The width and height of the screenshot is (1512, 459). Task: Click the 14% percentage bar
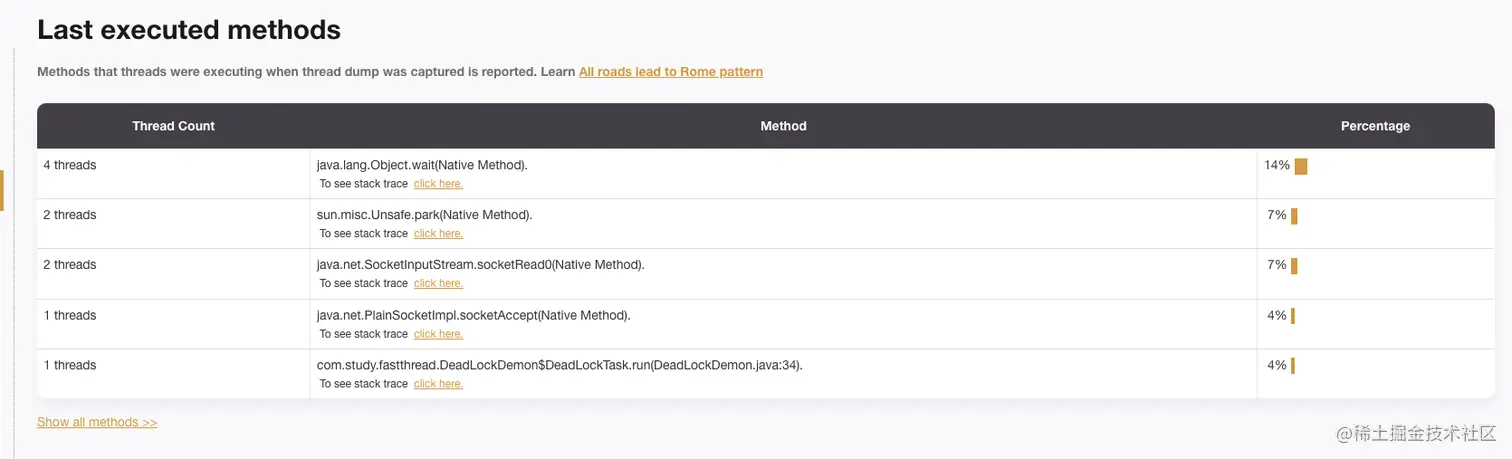pos(1301,166)
